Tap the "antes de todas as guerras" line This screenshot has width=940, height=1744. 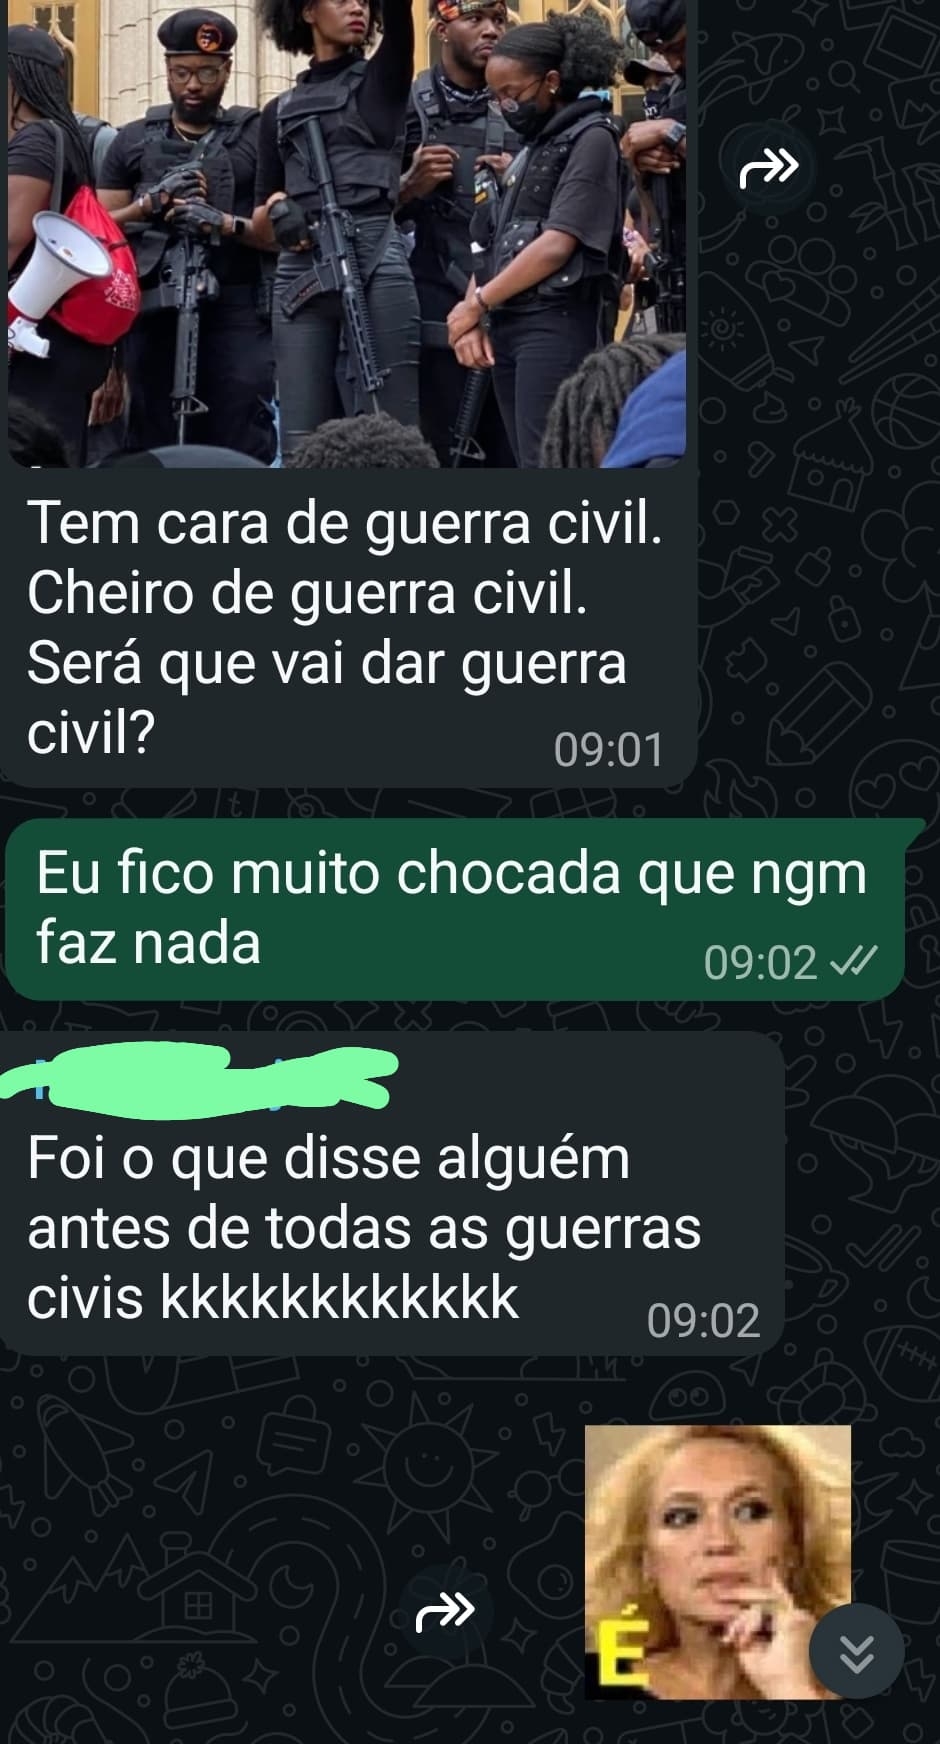pos(364,1228)
